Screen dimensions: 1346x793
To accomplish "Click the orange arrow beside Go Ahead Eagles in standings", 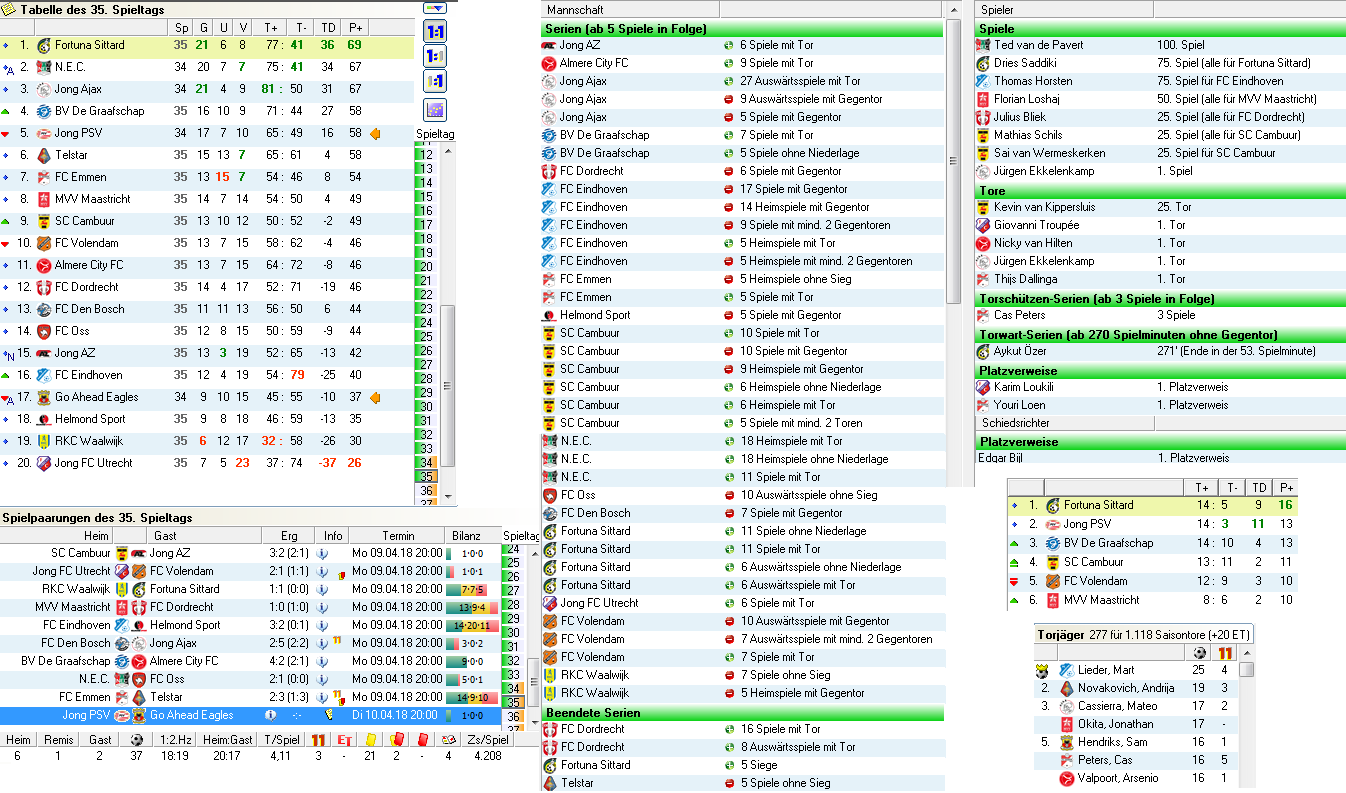I will [x=375, y=397].
